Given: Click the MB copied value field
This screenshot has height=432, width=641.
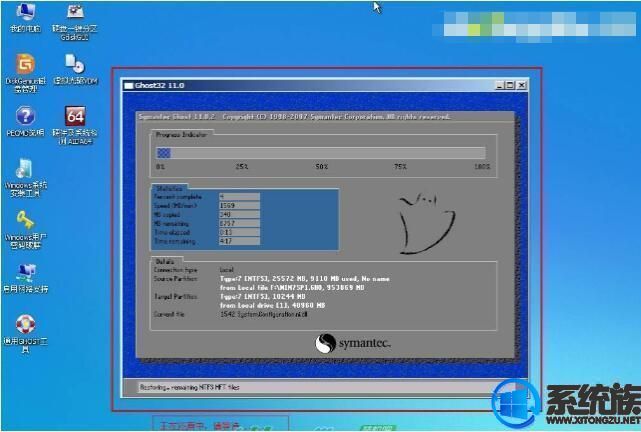Looking at the screenshot, I should point(239,215).
